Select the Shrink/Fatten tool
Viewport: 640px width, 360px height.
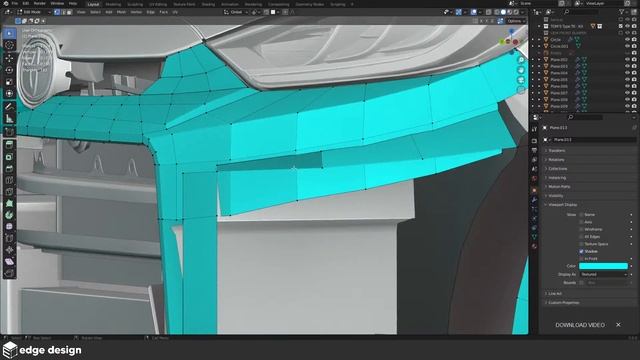pyautogui.click(x=9, y=250)
